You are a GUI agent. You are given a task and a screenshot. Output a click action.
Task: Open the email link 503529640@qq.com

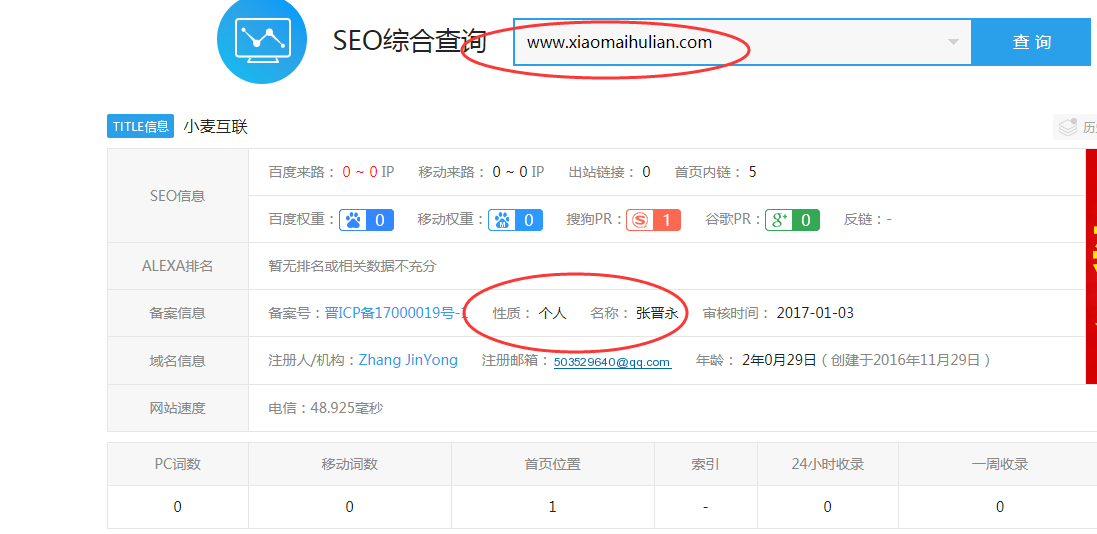coord(613,362)
